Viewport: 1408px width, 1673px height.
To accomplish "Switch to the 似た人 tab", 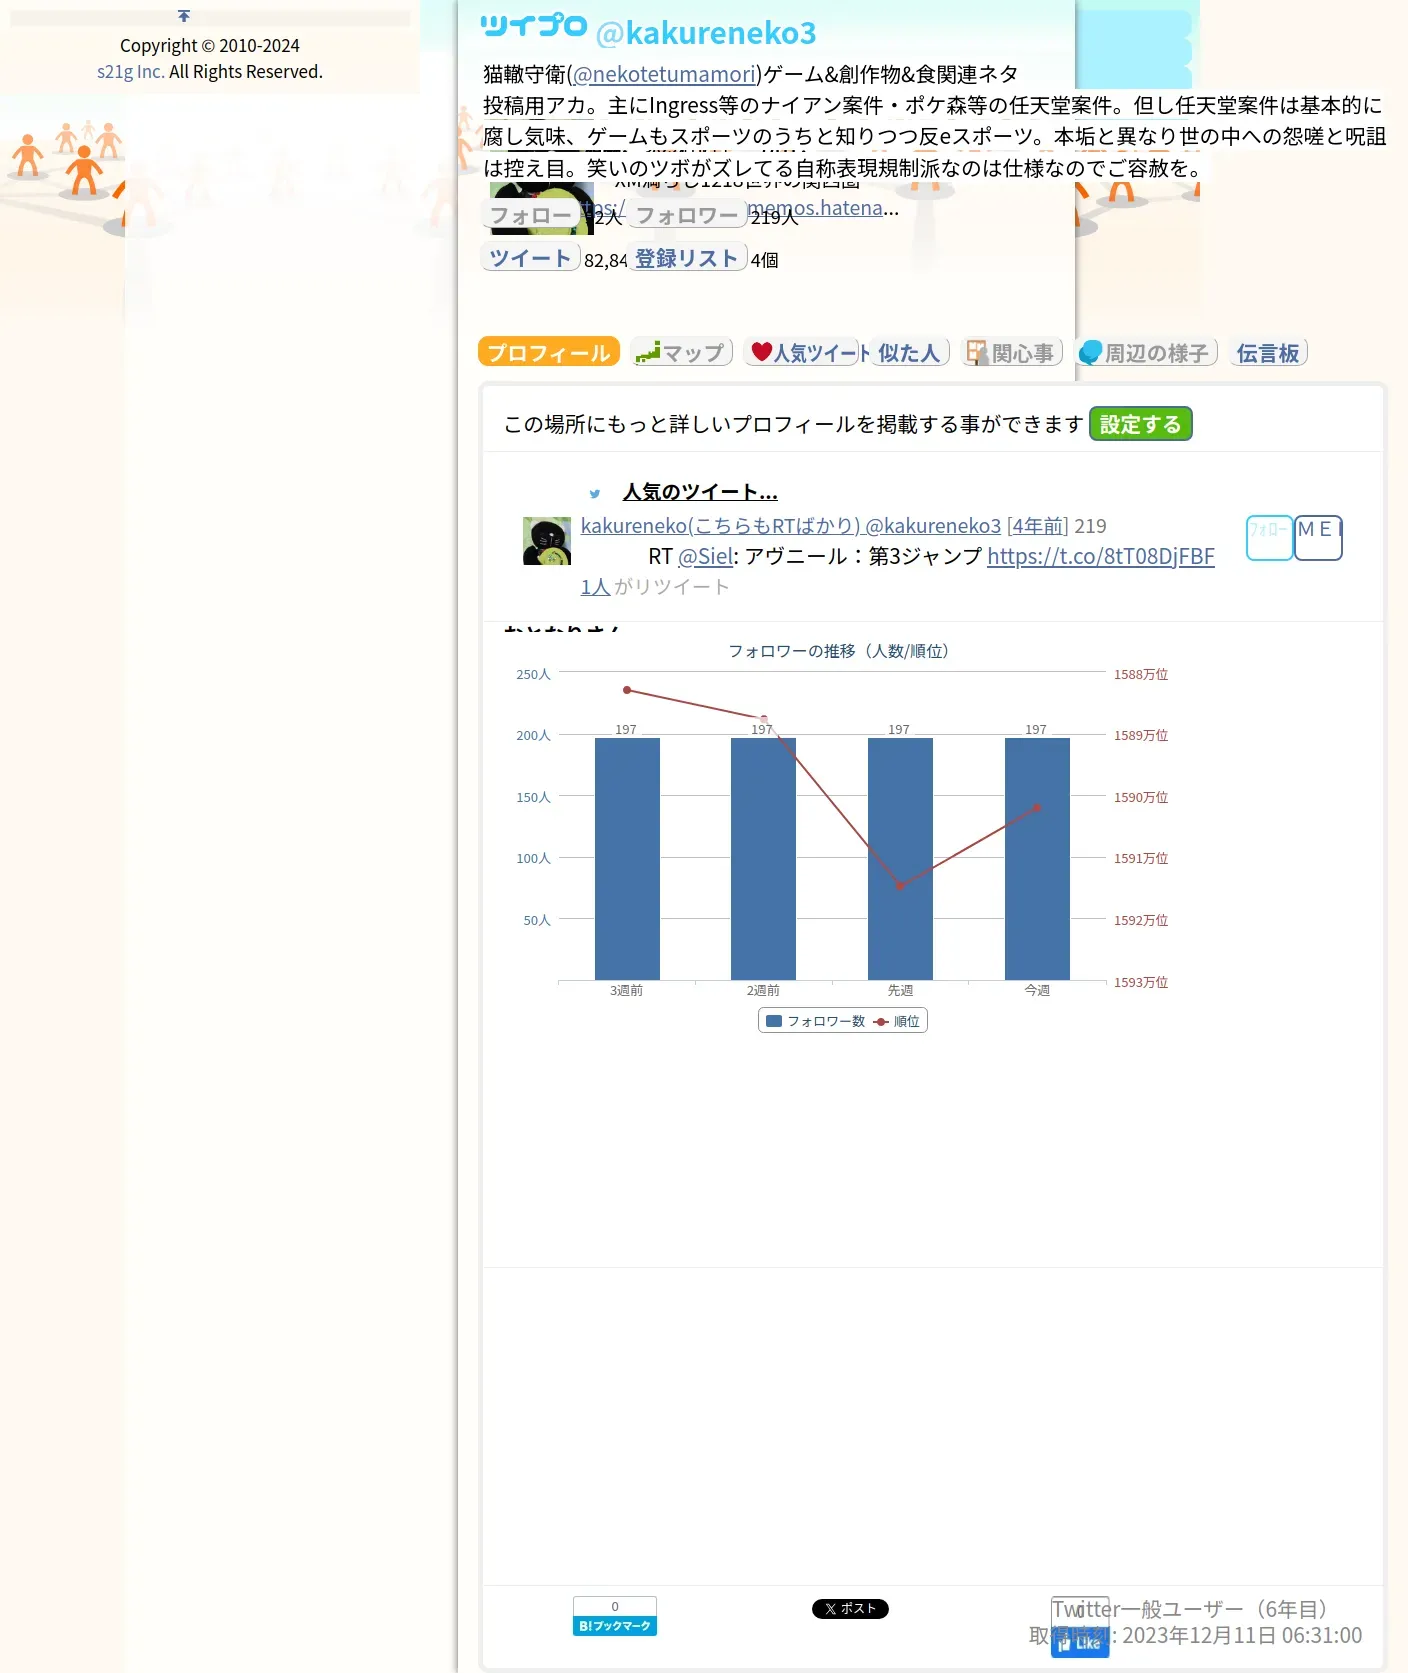I will tap(909, 352).
